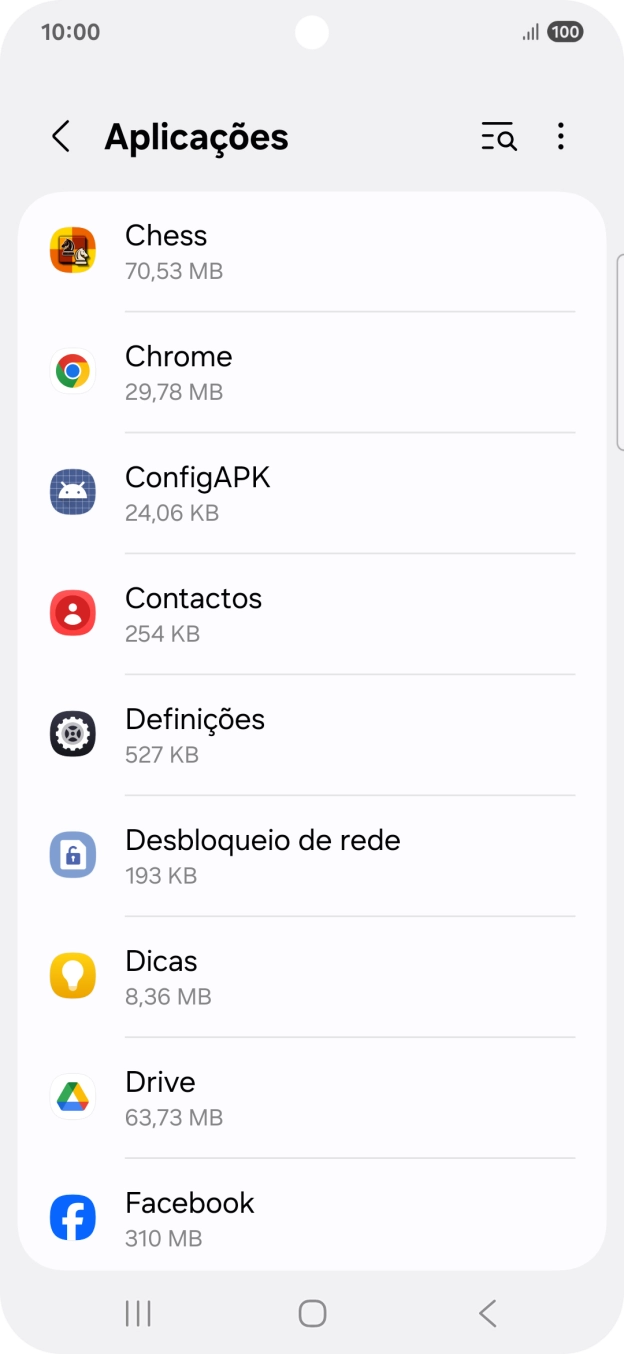Image resolution: width=624 pixels, height=1354 pixels.
Task: Tap the Facebook app icon
Action: coord(72,1217)
